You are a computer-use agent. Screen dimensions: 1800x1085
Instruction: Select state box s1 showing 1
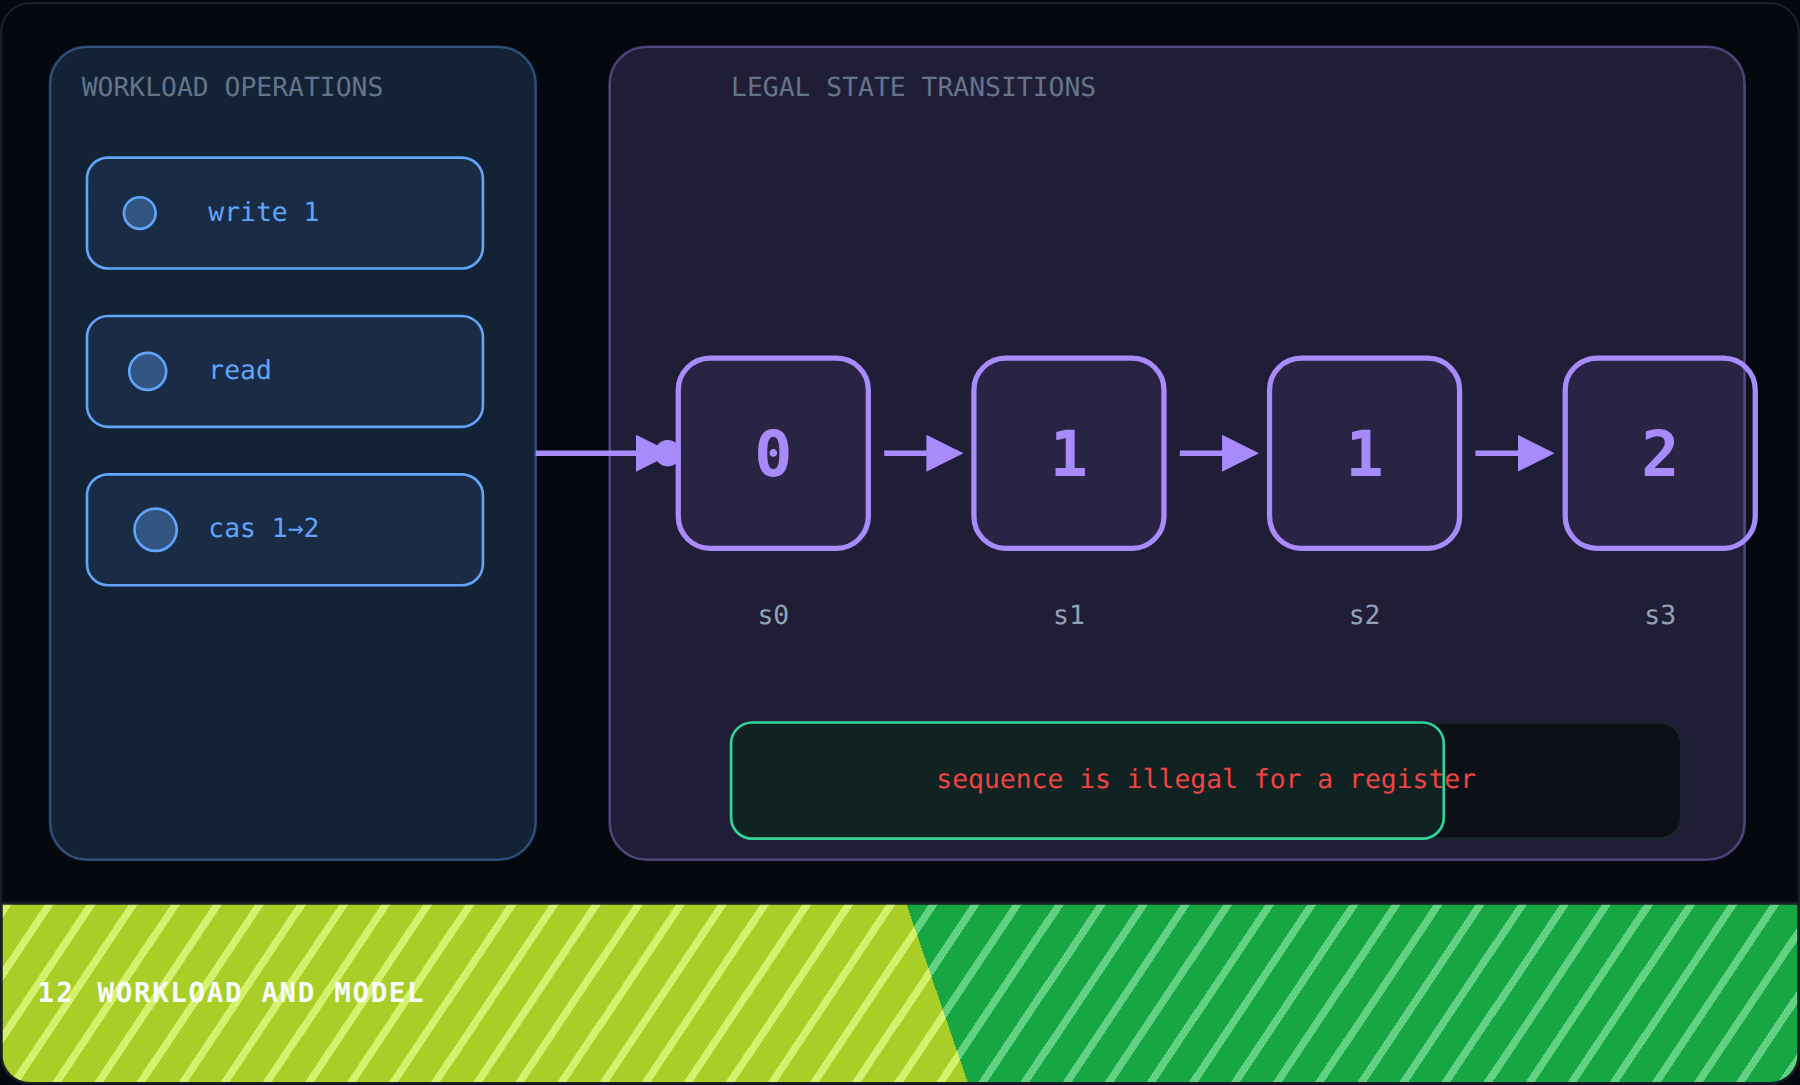[x=1069, y=453]
